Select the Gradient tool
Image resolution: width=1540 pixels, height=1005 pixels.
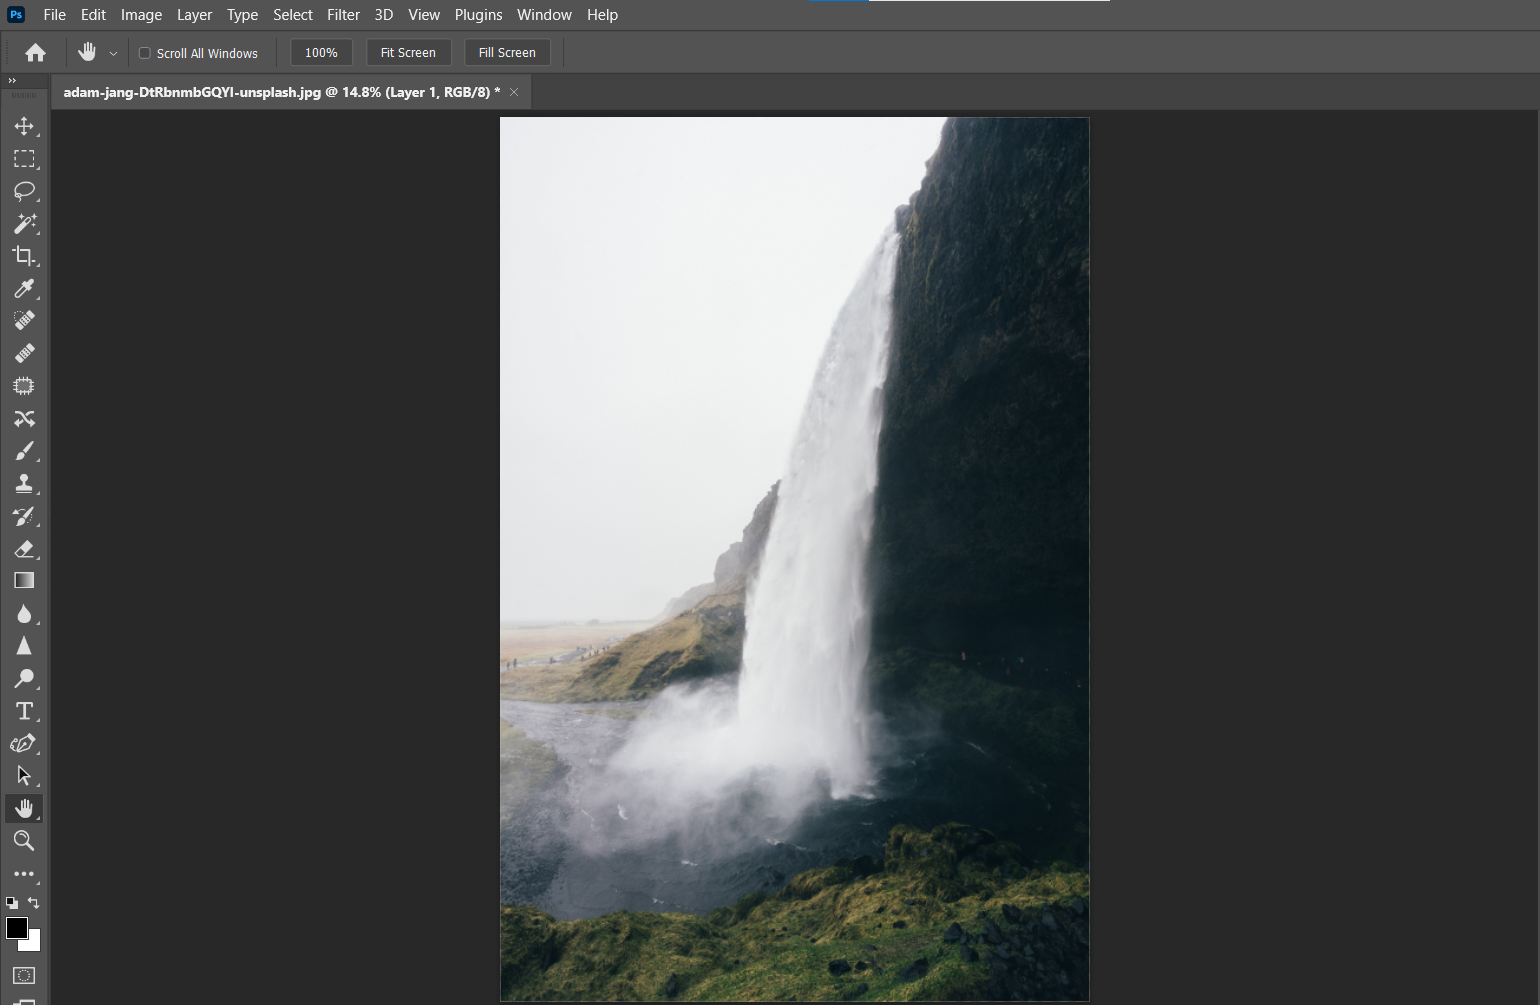tap(24, 580)
